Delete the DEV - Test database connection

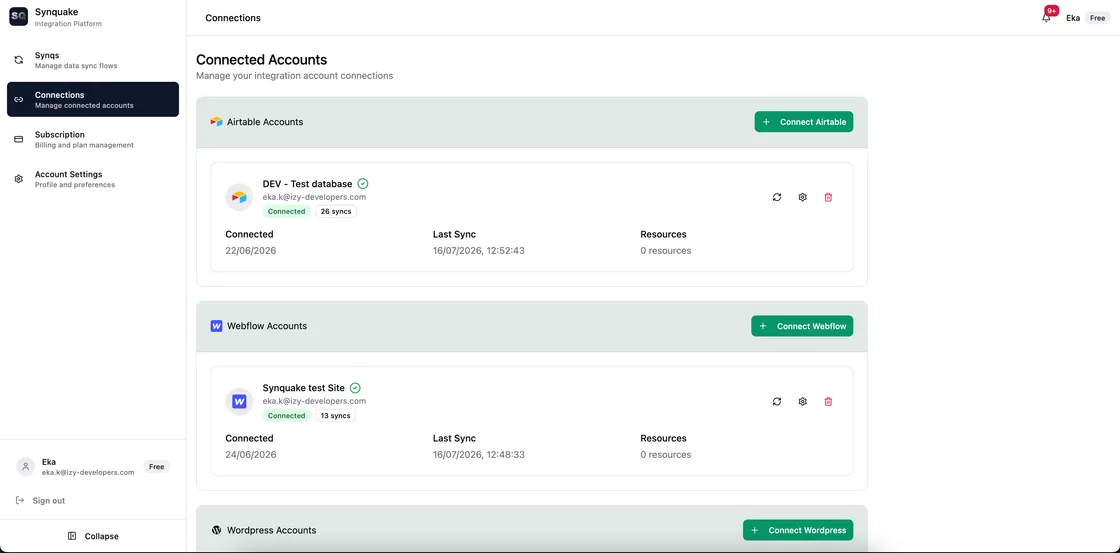(x=829, y=197)
